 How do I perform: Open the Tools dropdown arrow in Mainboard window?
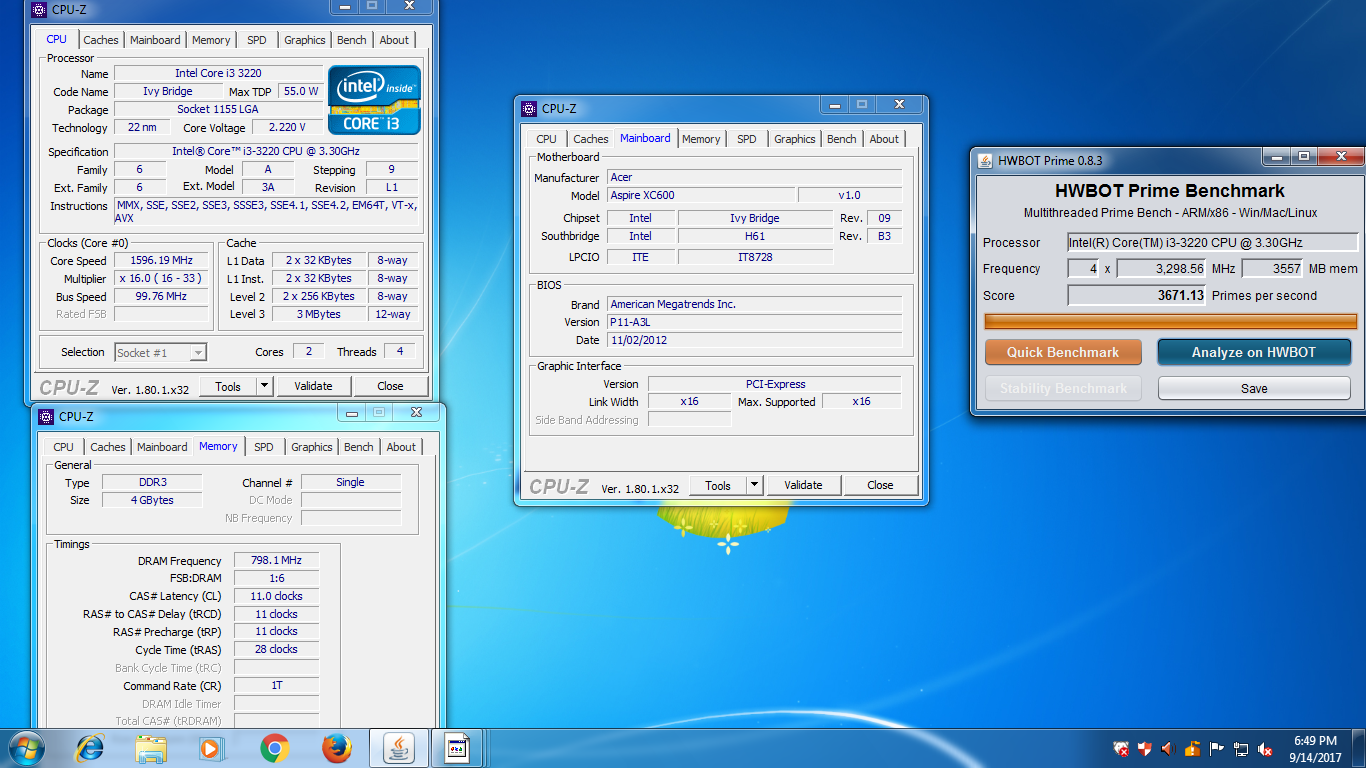754,485
